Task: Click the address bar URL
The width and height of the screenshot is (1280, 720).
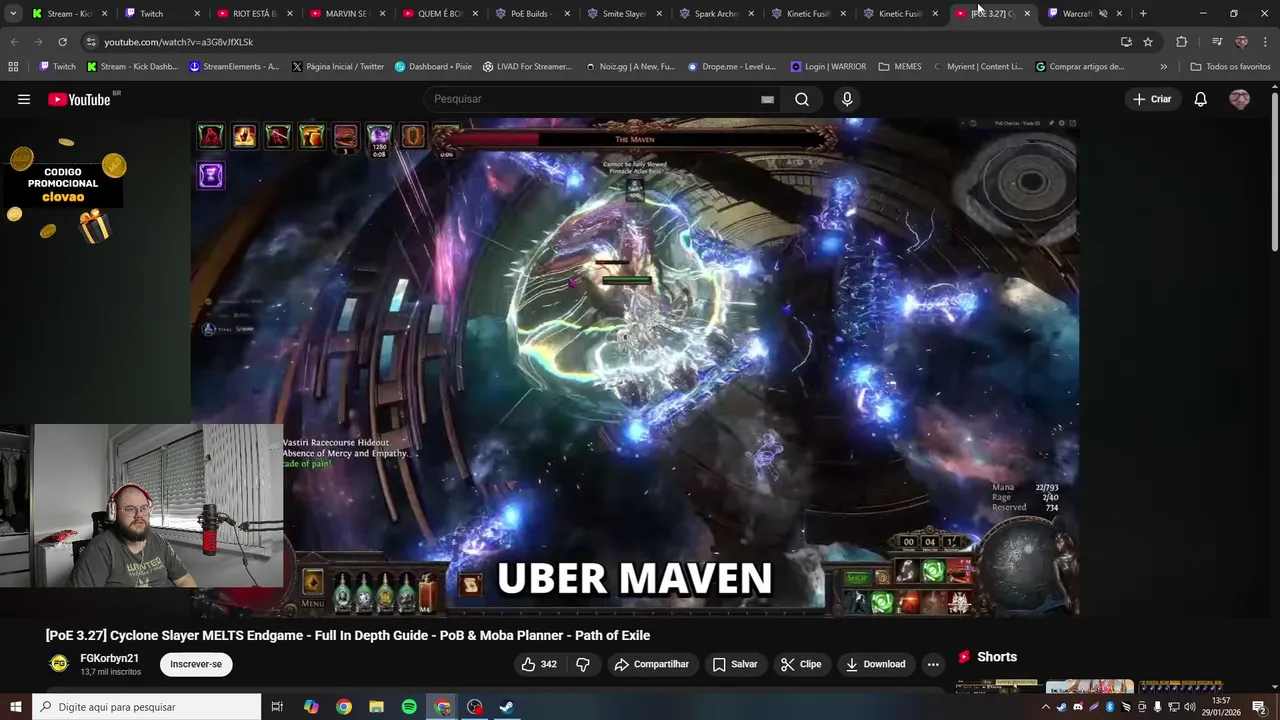Action: (x=179, y=42)
